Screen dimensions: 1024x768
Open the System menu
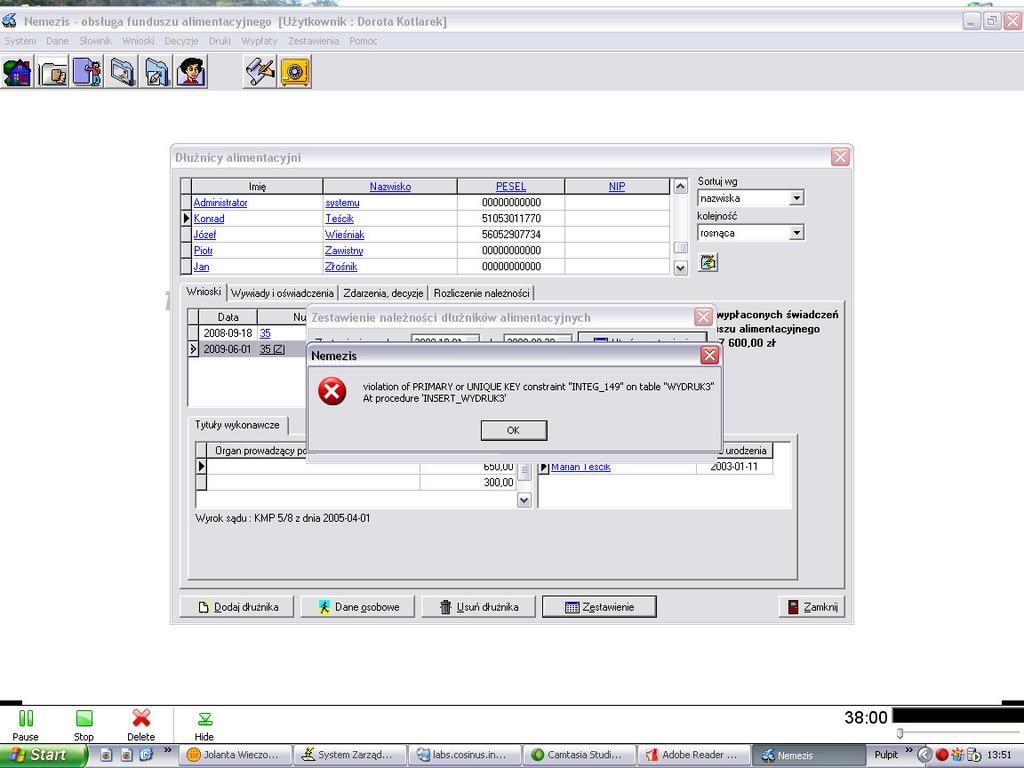(20, 40)
